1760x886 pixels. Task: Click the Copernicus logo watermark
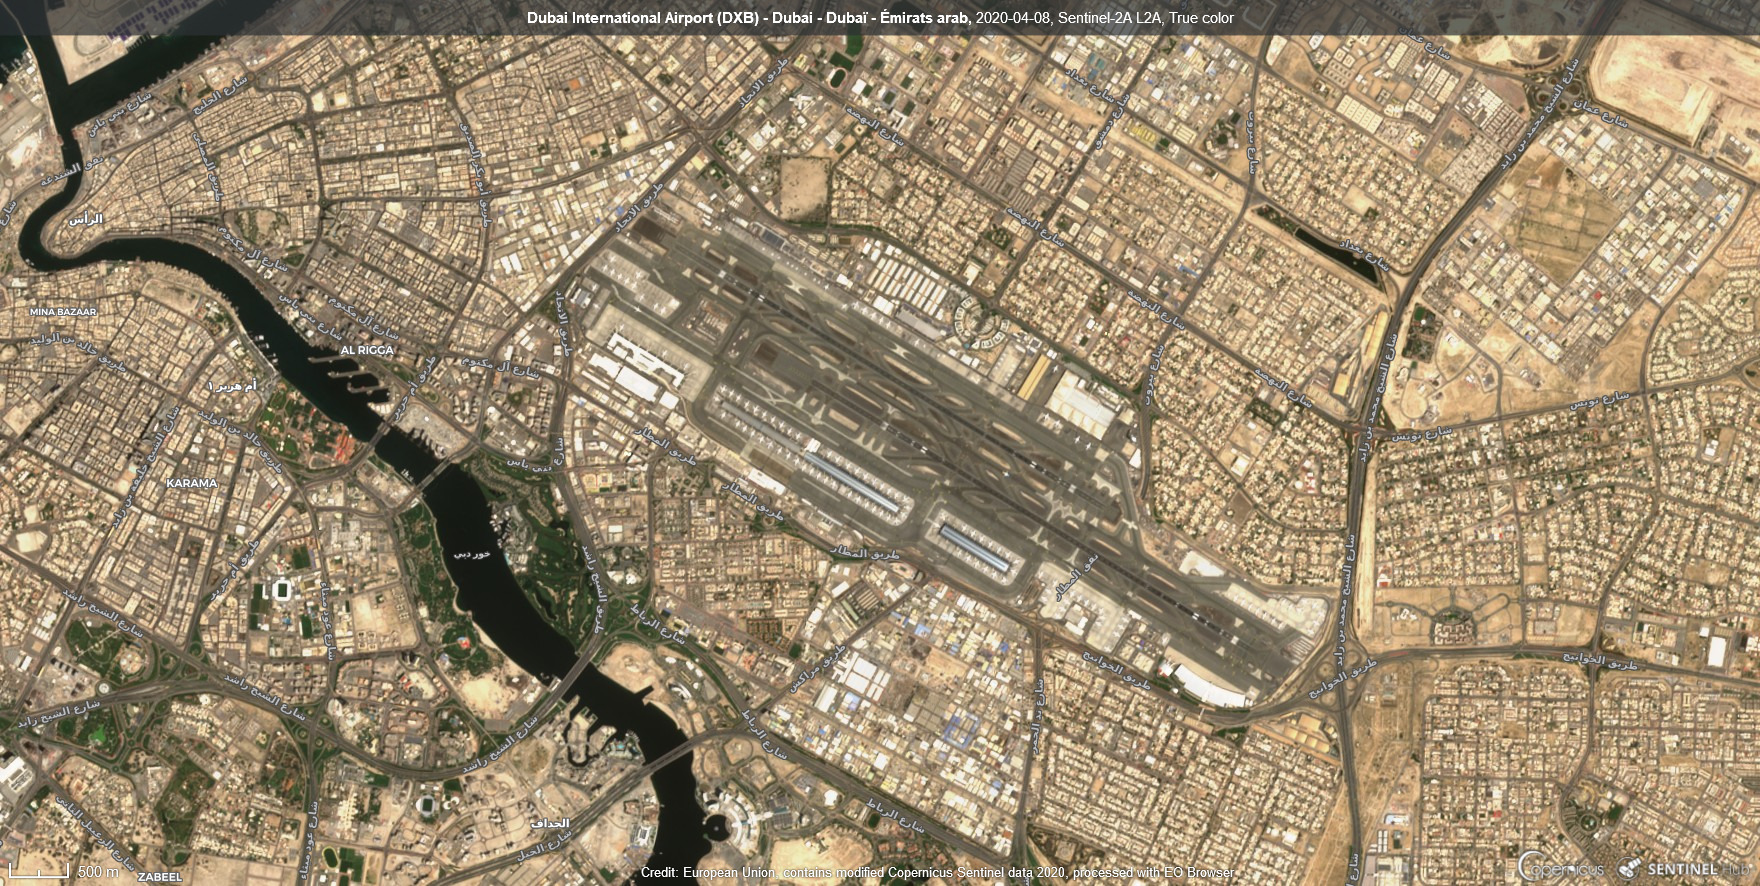point(1560,867)
